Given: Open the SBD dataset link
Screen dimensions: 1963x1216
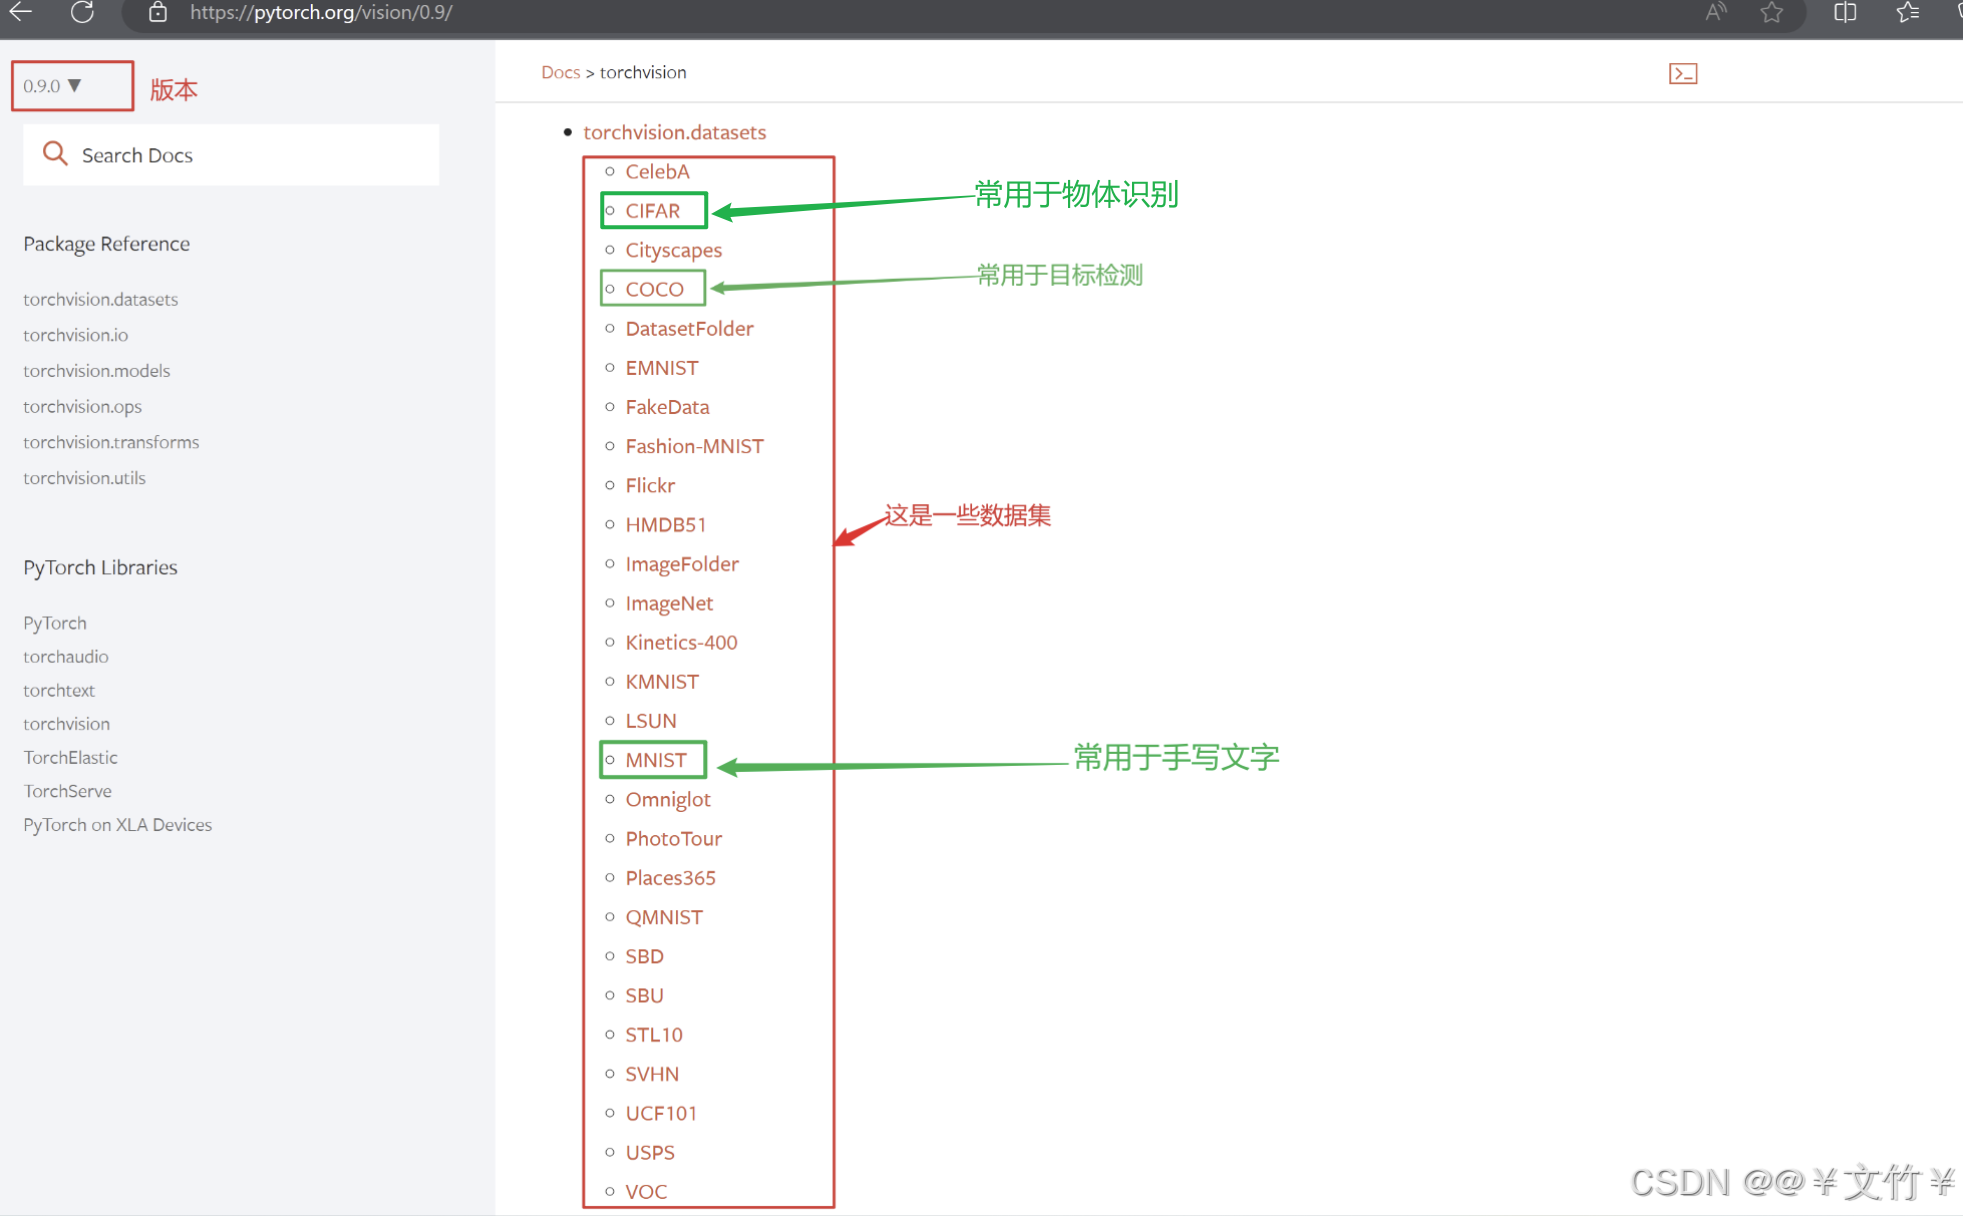Looking at the screenshot, I should click(644, 956).
